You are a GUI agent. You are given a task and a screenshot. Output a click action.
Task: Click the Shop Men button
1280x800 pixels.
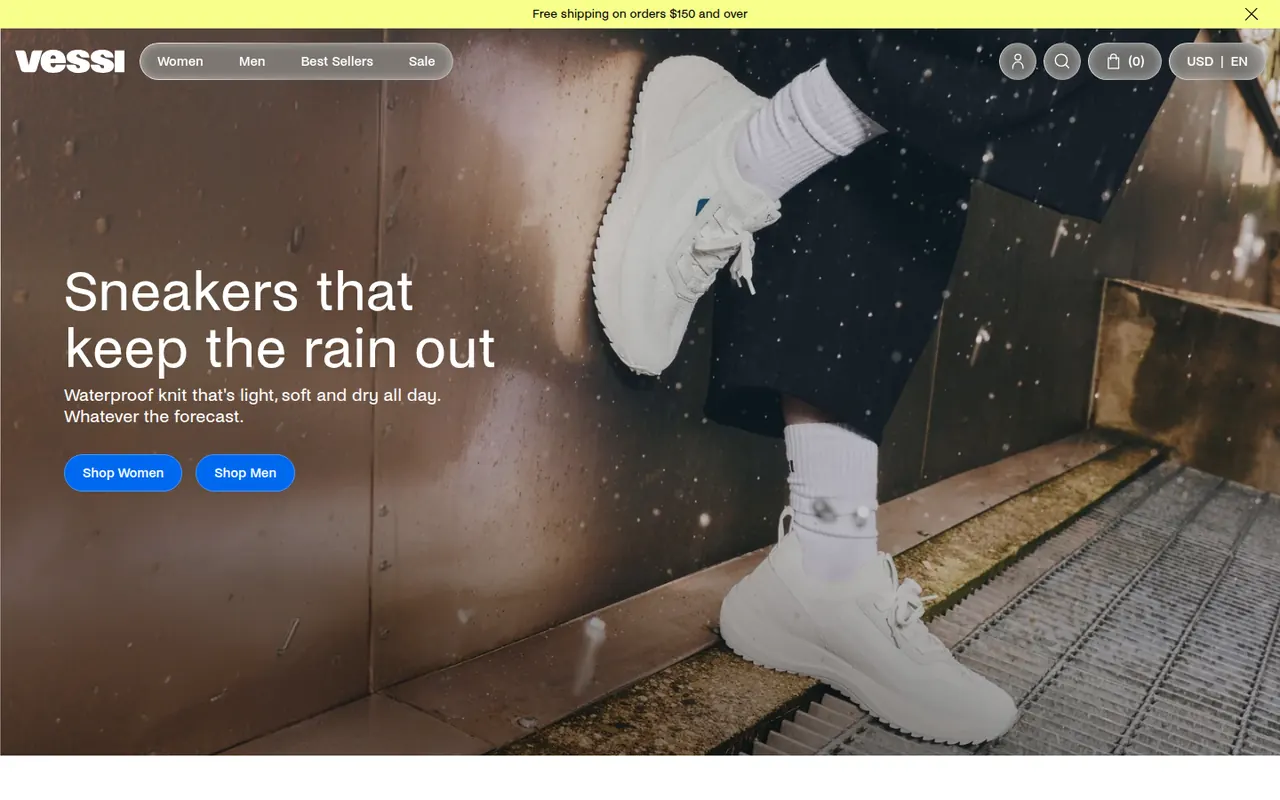point(245,473)
